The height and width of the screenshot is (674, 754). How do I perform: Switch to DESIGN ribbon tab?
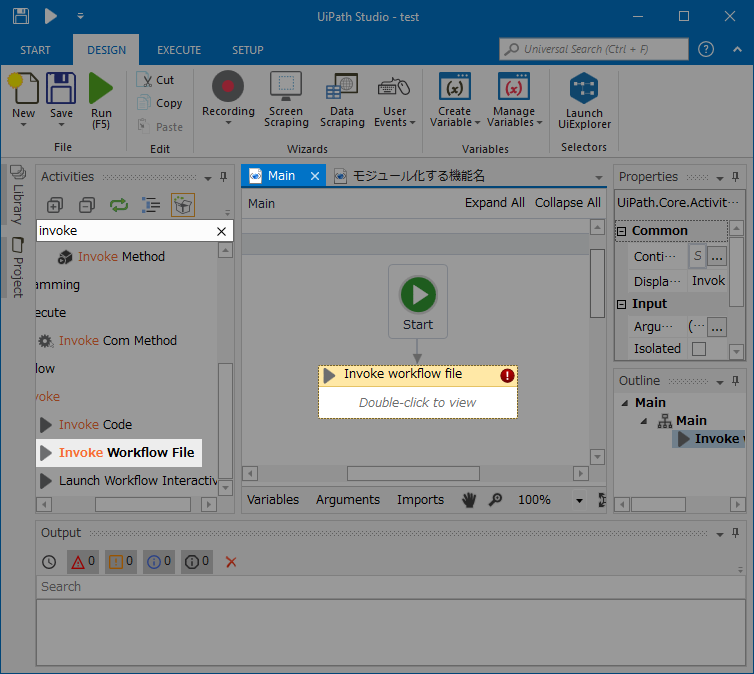pyautogui.click(x=106, y=50)
